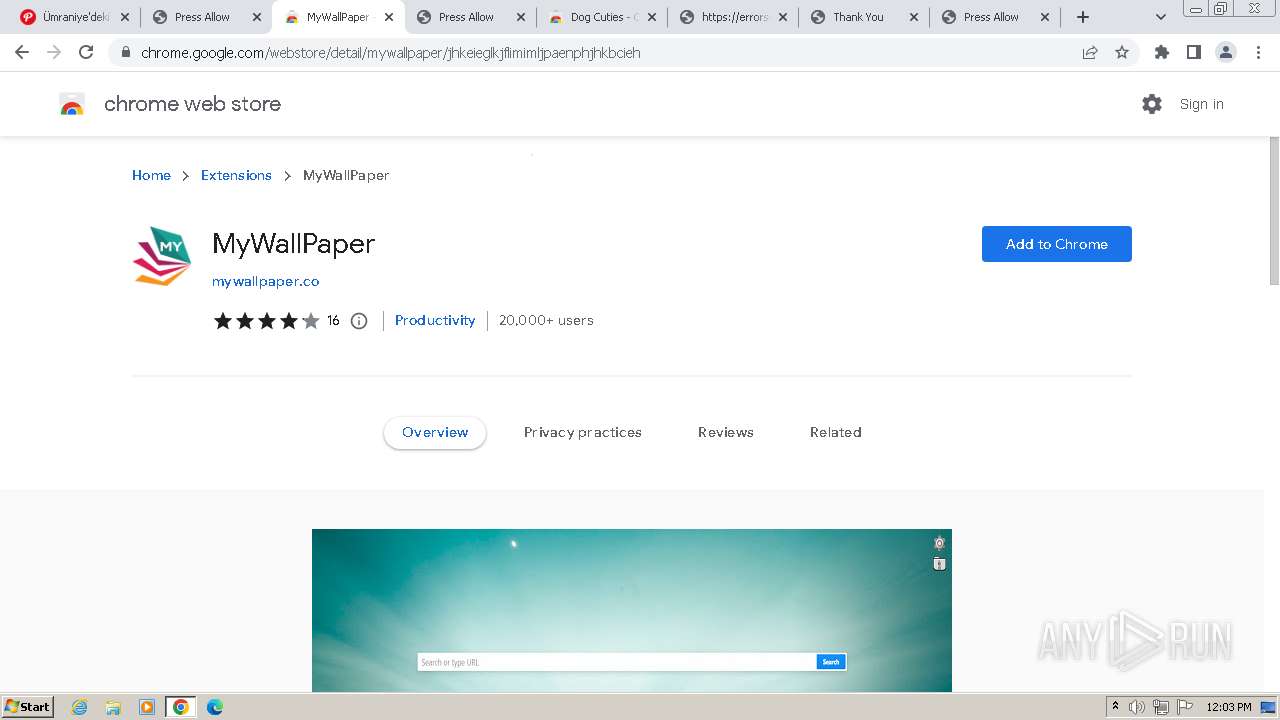Open the Chrome profile avatar
Screen dimensions: 1280x720
coord(1226,52)
